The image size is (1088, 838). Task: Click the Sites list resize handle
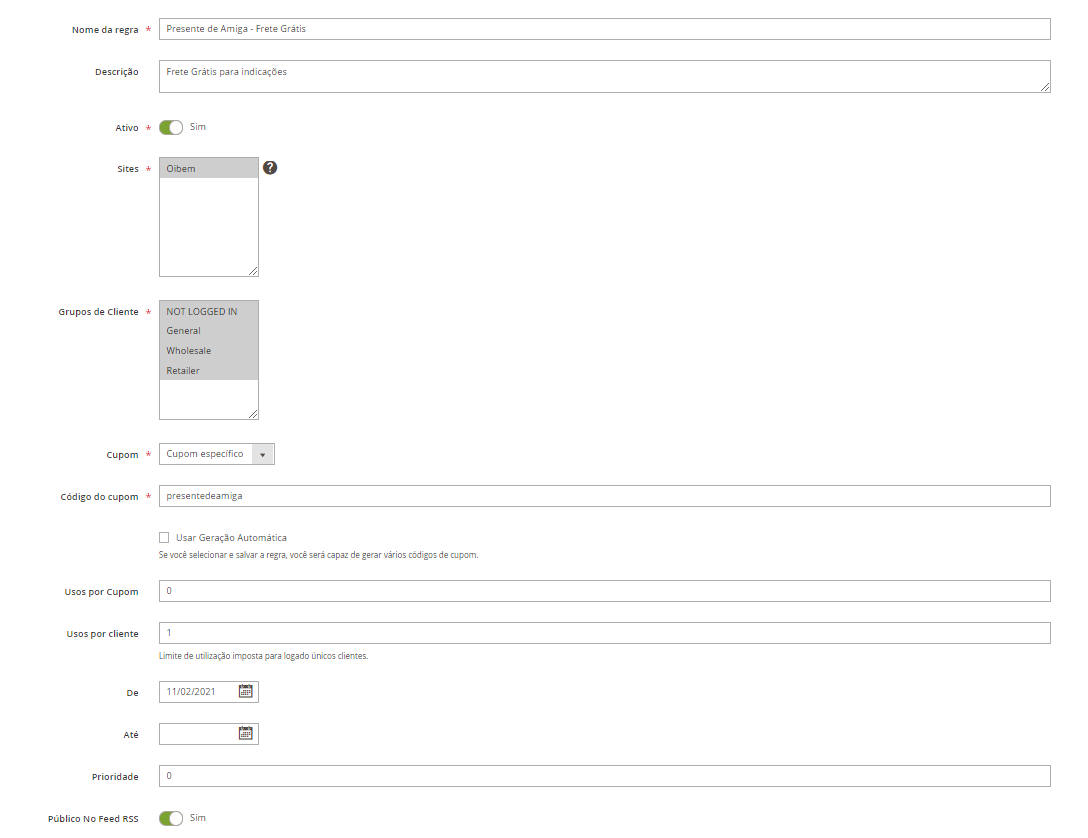pos(253,271)
